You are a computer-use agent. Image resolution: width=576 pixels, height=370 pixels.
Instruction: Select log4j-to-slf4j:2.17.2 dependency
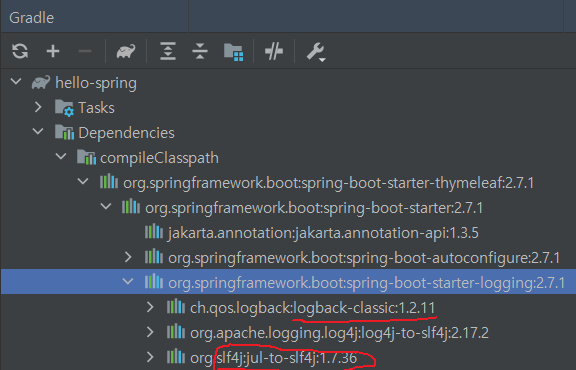pos(288,333)
